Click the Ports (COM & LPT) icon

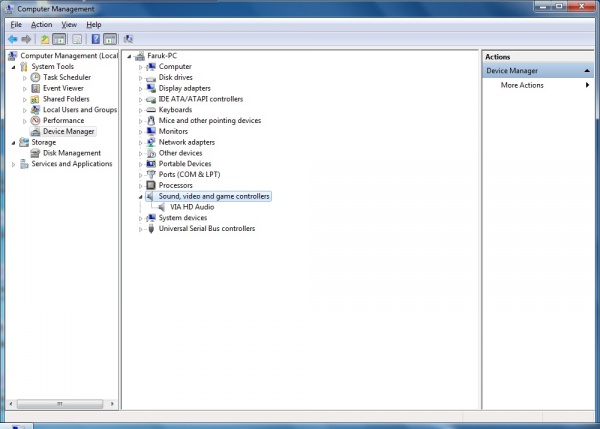coord(151,175)
